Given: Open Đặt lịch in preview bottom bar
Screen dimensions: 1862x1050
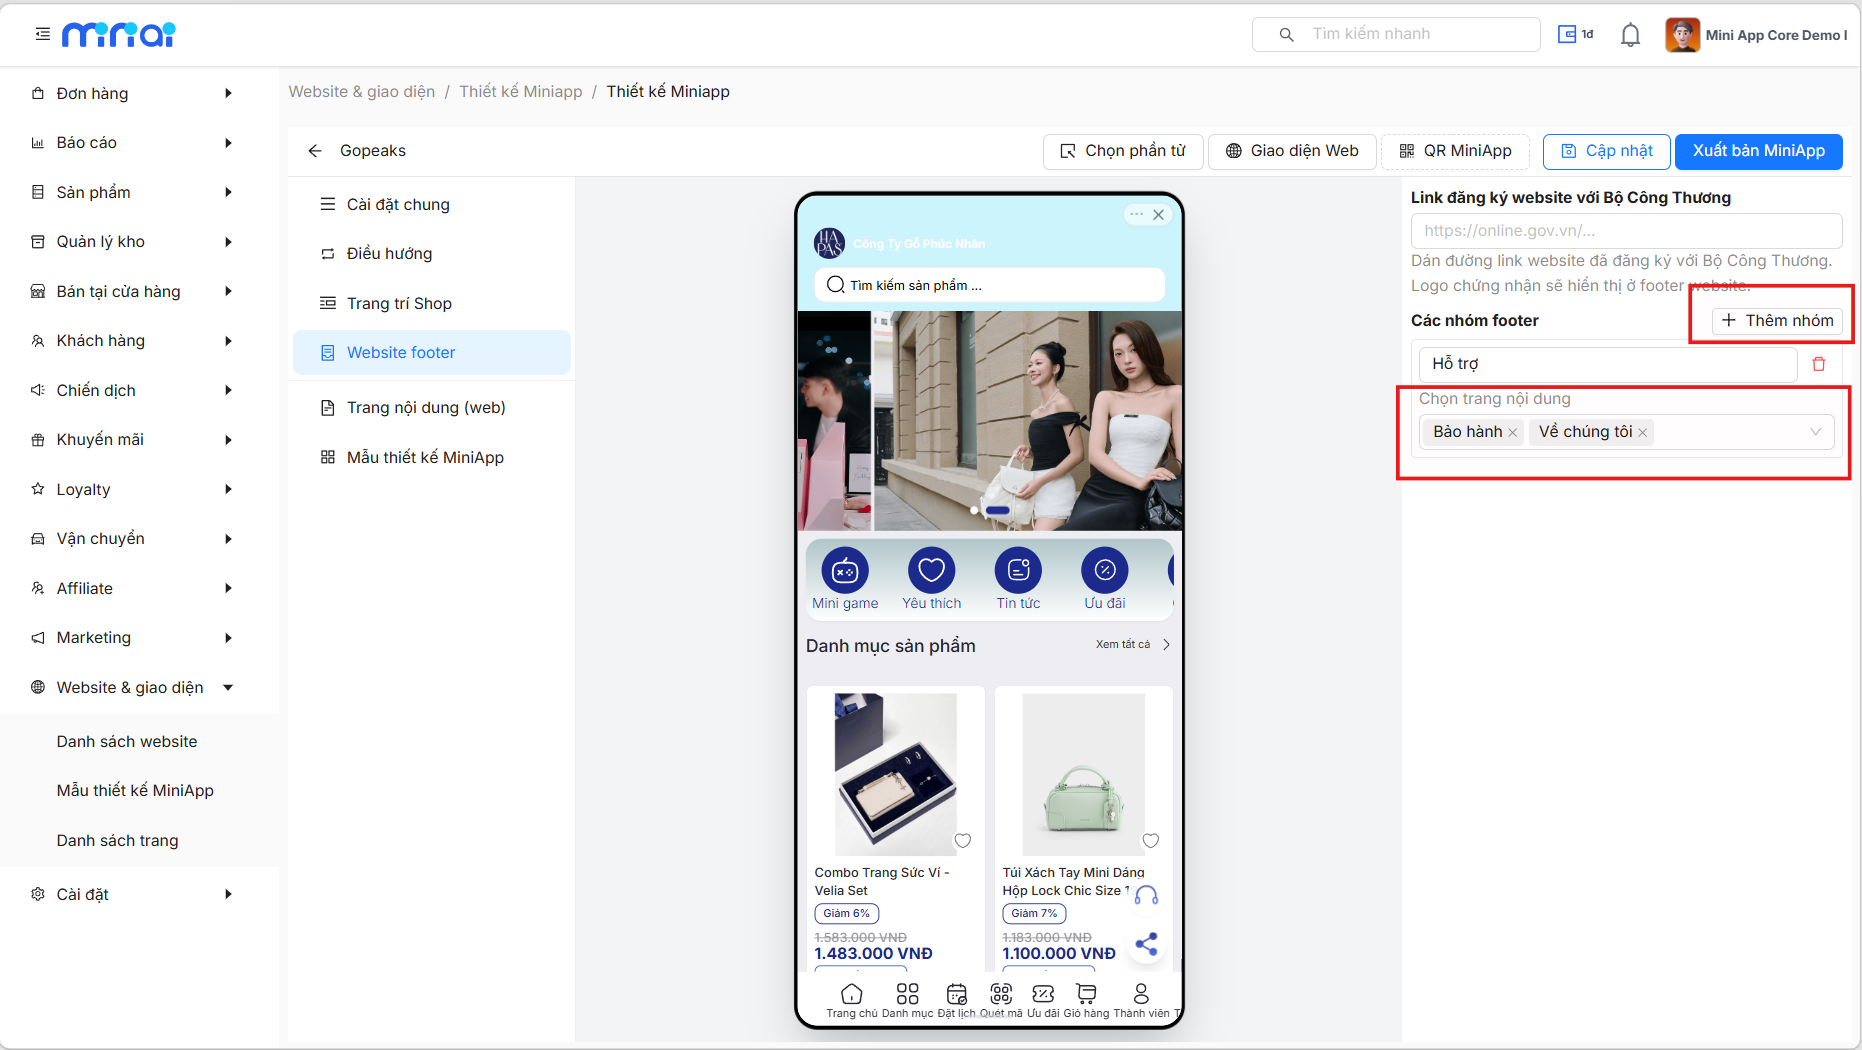Looking at the screenshot, I should pyautogui.click(x=957, y=1000).
